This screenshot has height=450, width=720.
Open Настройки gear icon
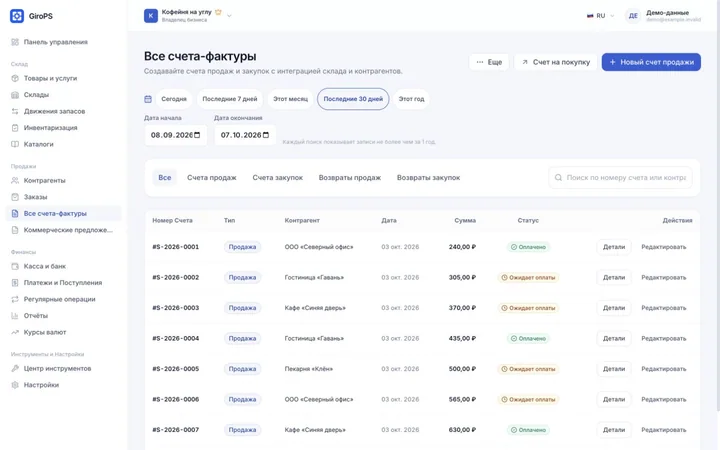coord(15,385)
